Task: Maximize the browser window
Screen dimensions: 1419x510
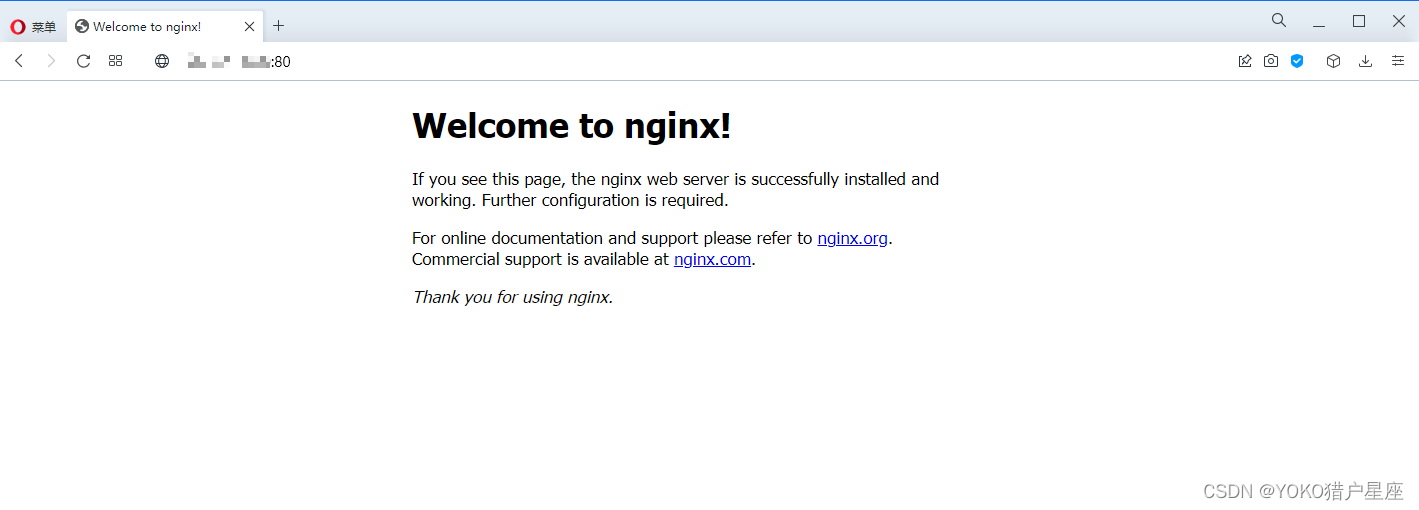Action: (1359, 21)
